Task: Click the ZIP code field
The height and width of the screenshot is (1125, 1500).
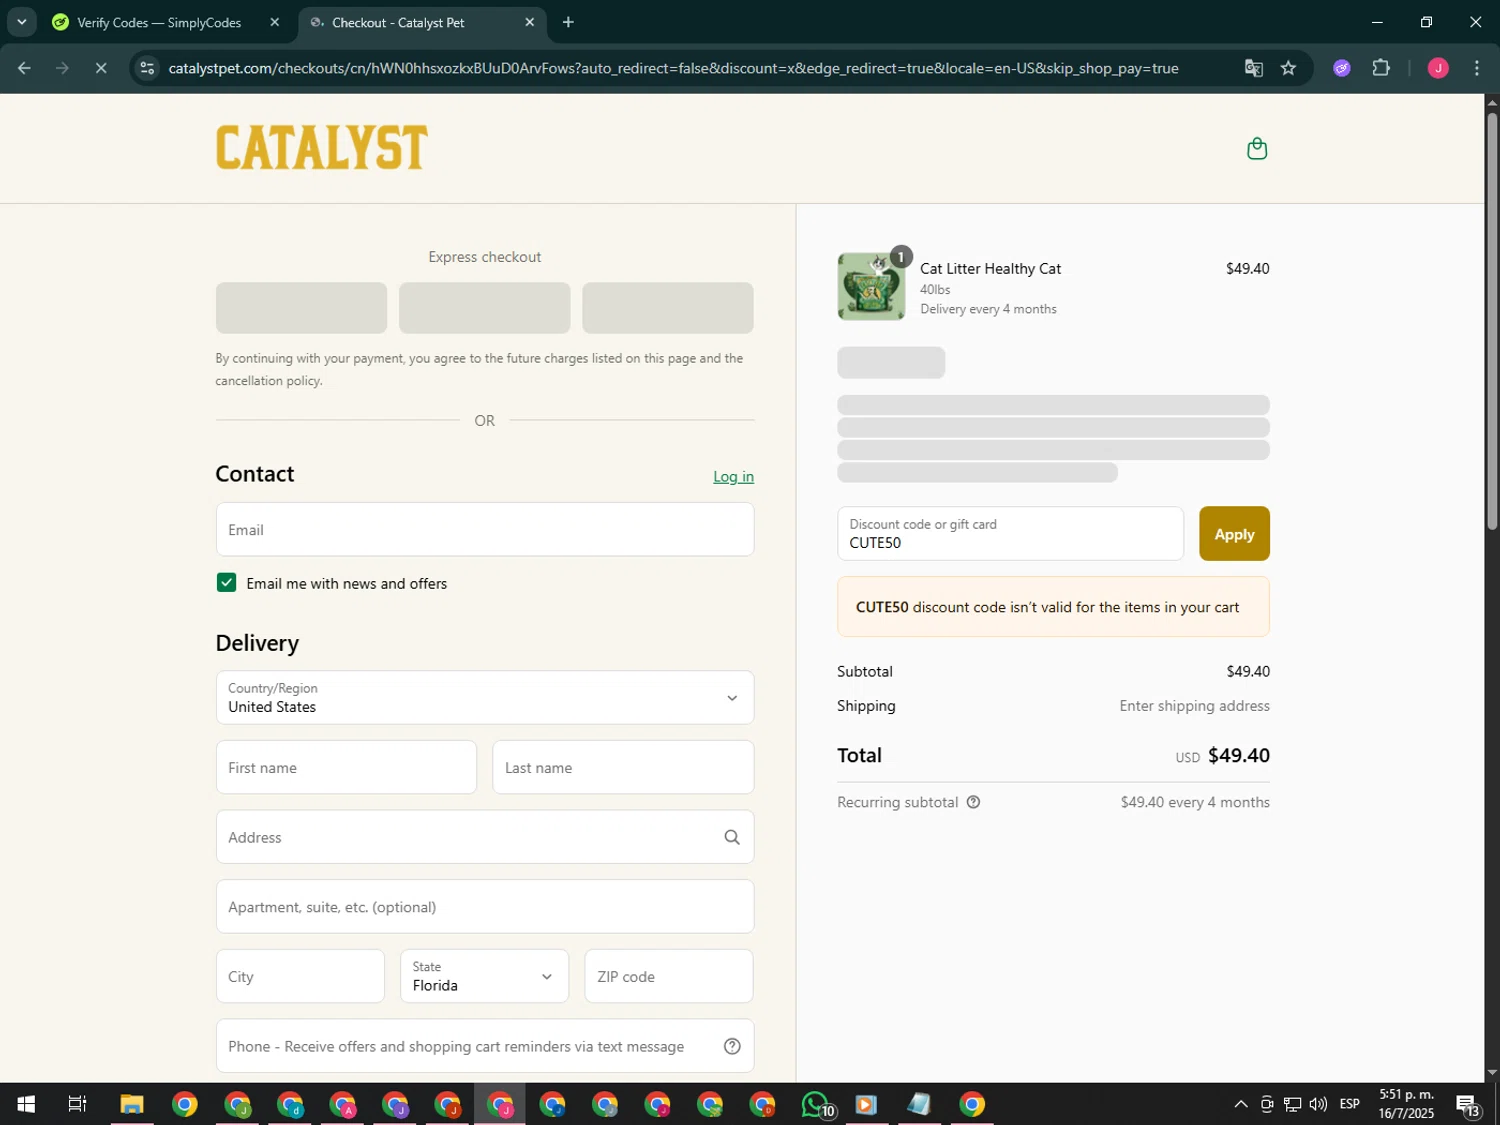Action: [669, 977]
